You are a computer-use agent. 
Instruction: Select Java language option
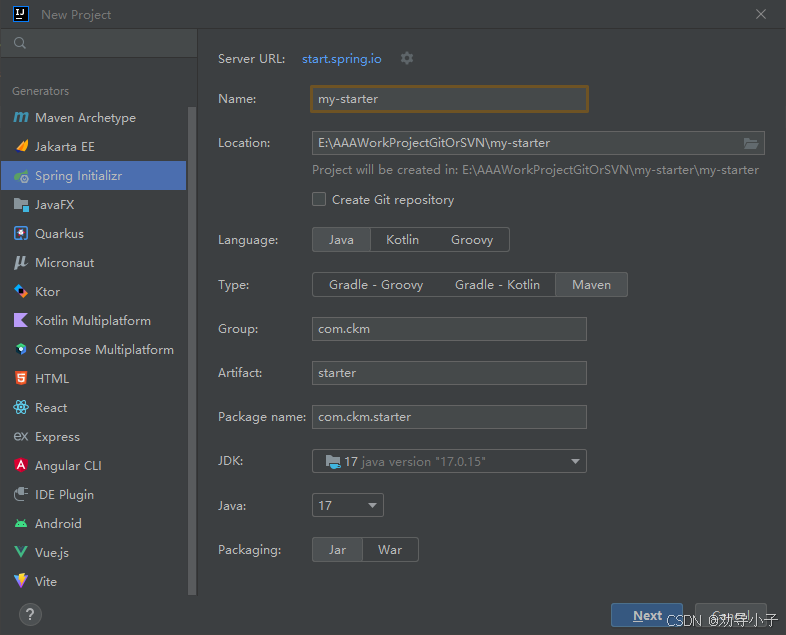341,240
